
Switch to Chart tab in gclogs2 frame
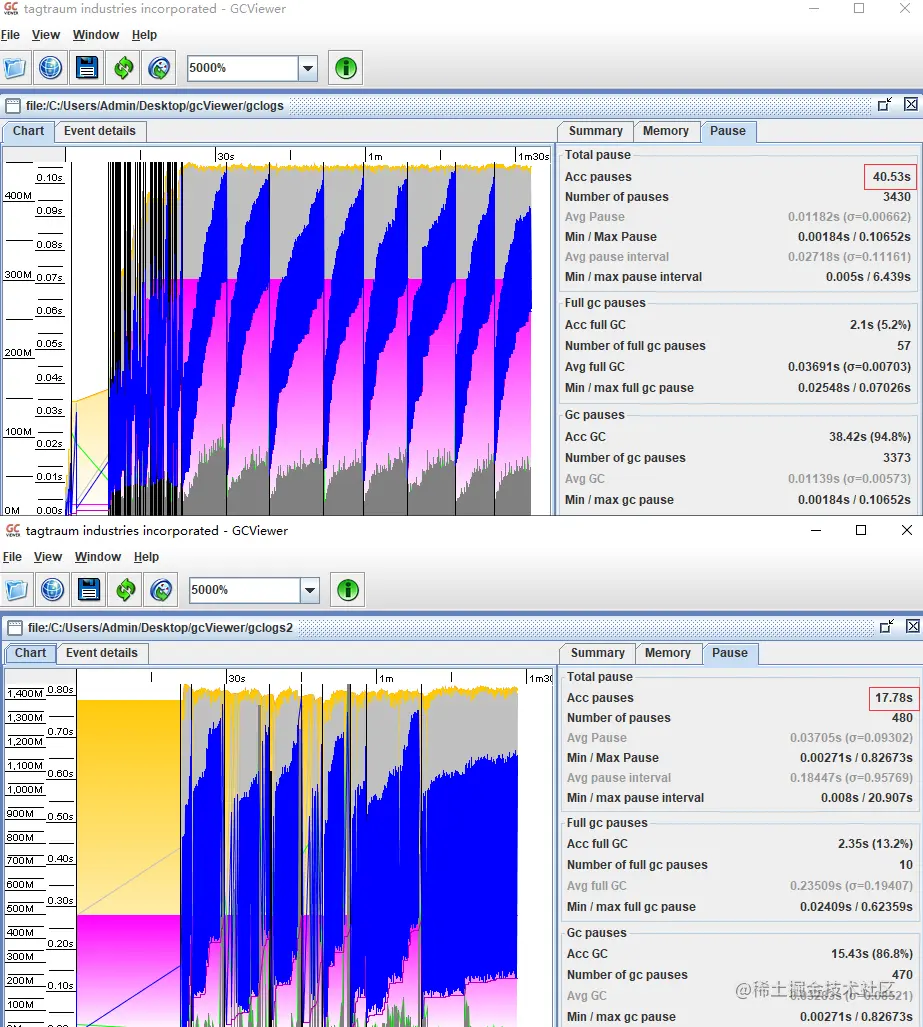[x=30, y=653]
